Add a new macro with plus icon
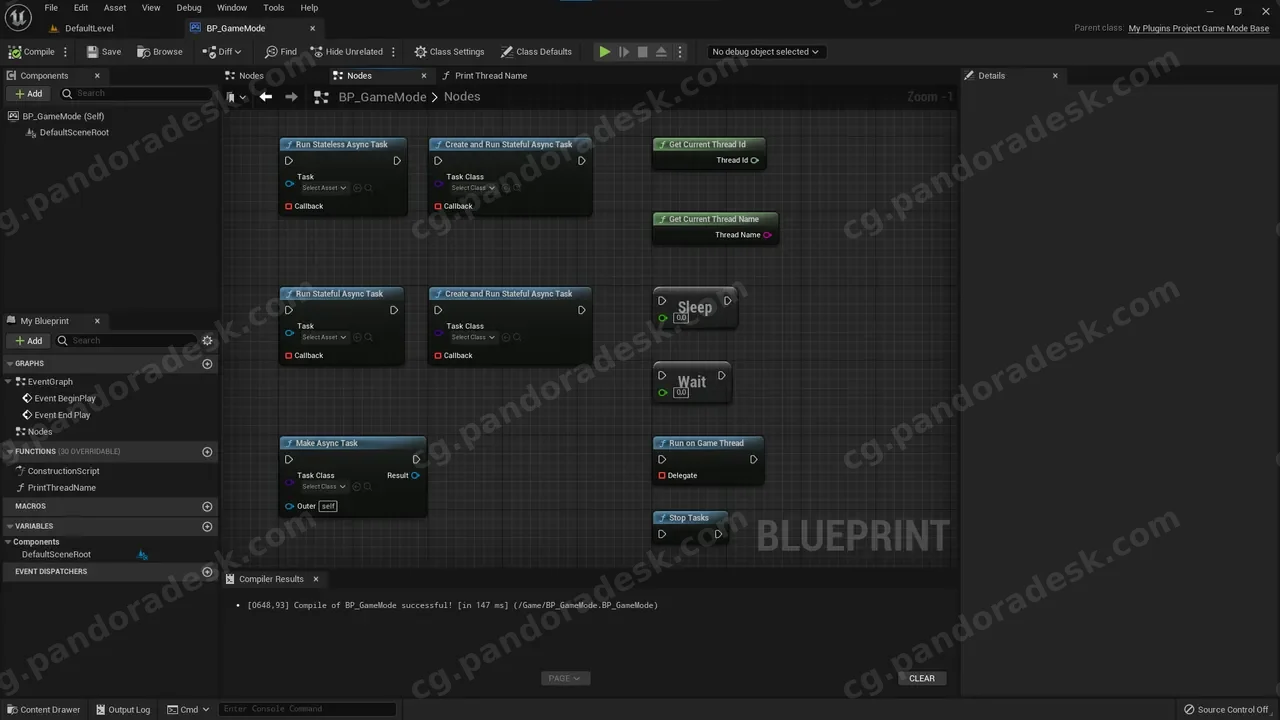Screen dimensions: 1280x720 click(207, 507)
